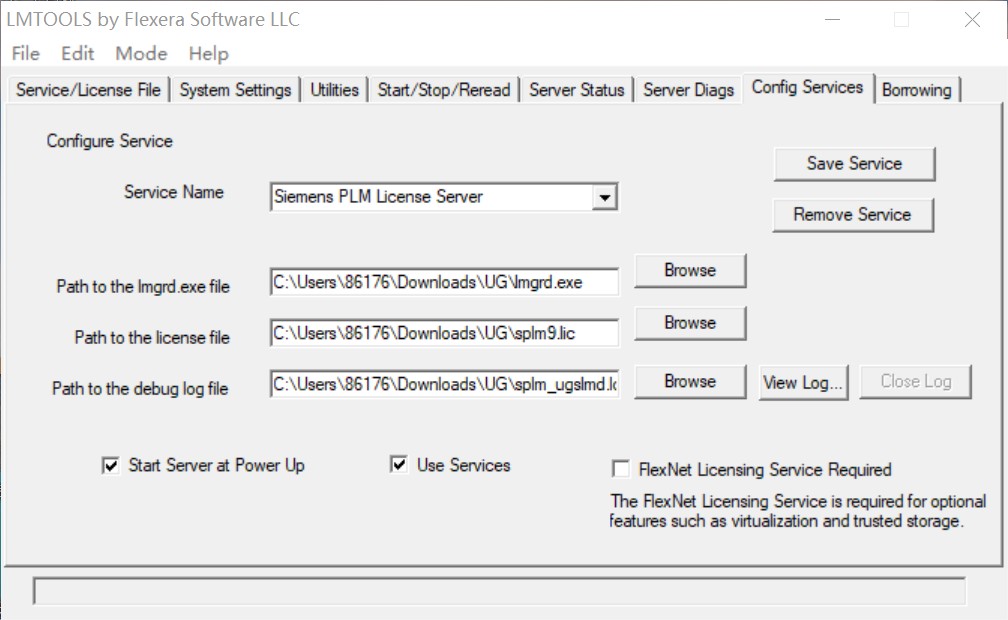Switch to Utilities tab
This screenshot has width=1008, height=620.
pyautogui.click(x=334, y=89)
